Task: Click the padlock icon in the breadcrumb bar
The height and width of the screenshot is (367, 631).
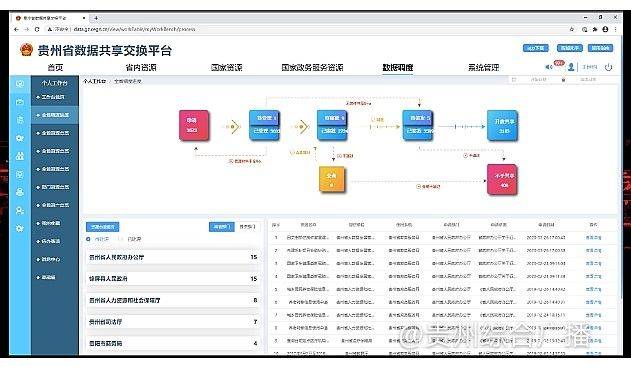Action: point(563,80)
